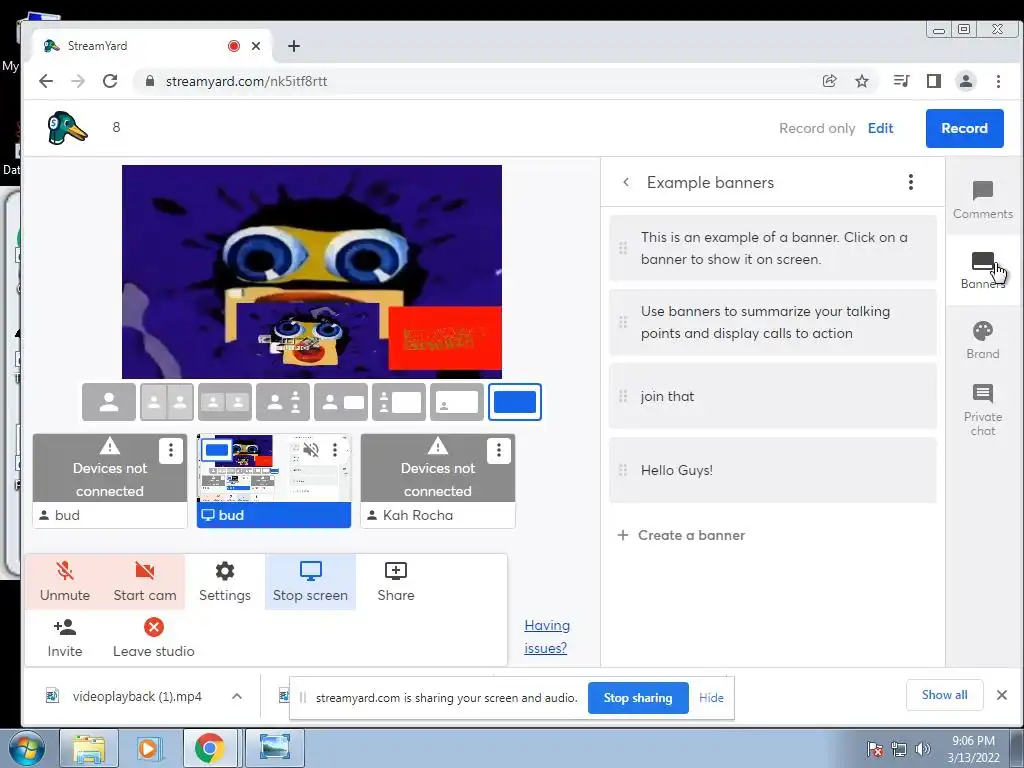Open the Having issues? link

pyautogui.click(x=547, y=637)
